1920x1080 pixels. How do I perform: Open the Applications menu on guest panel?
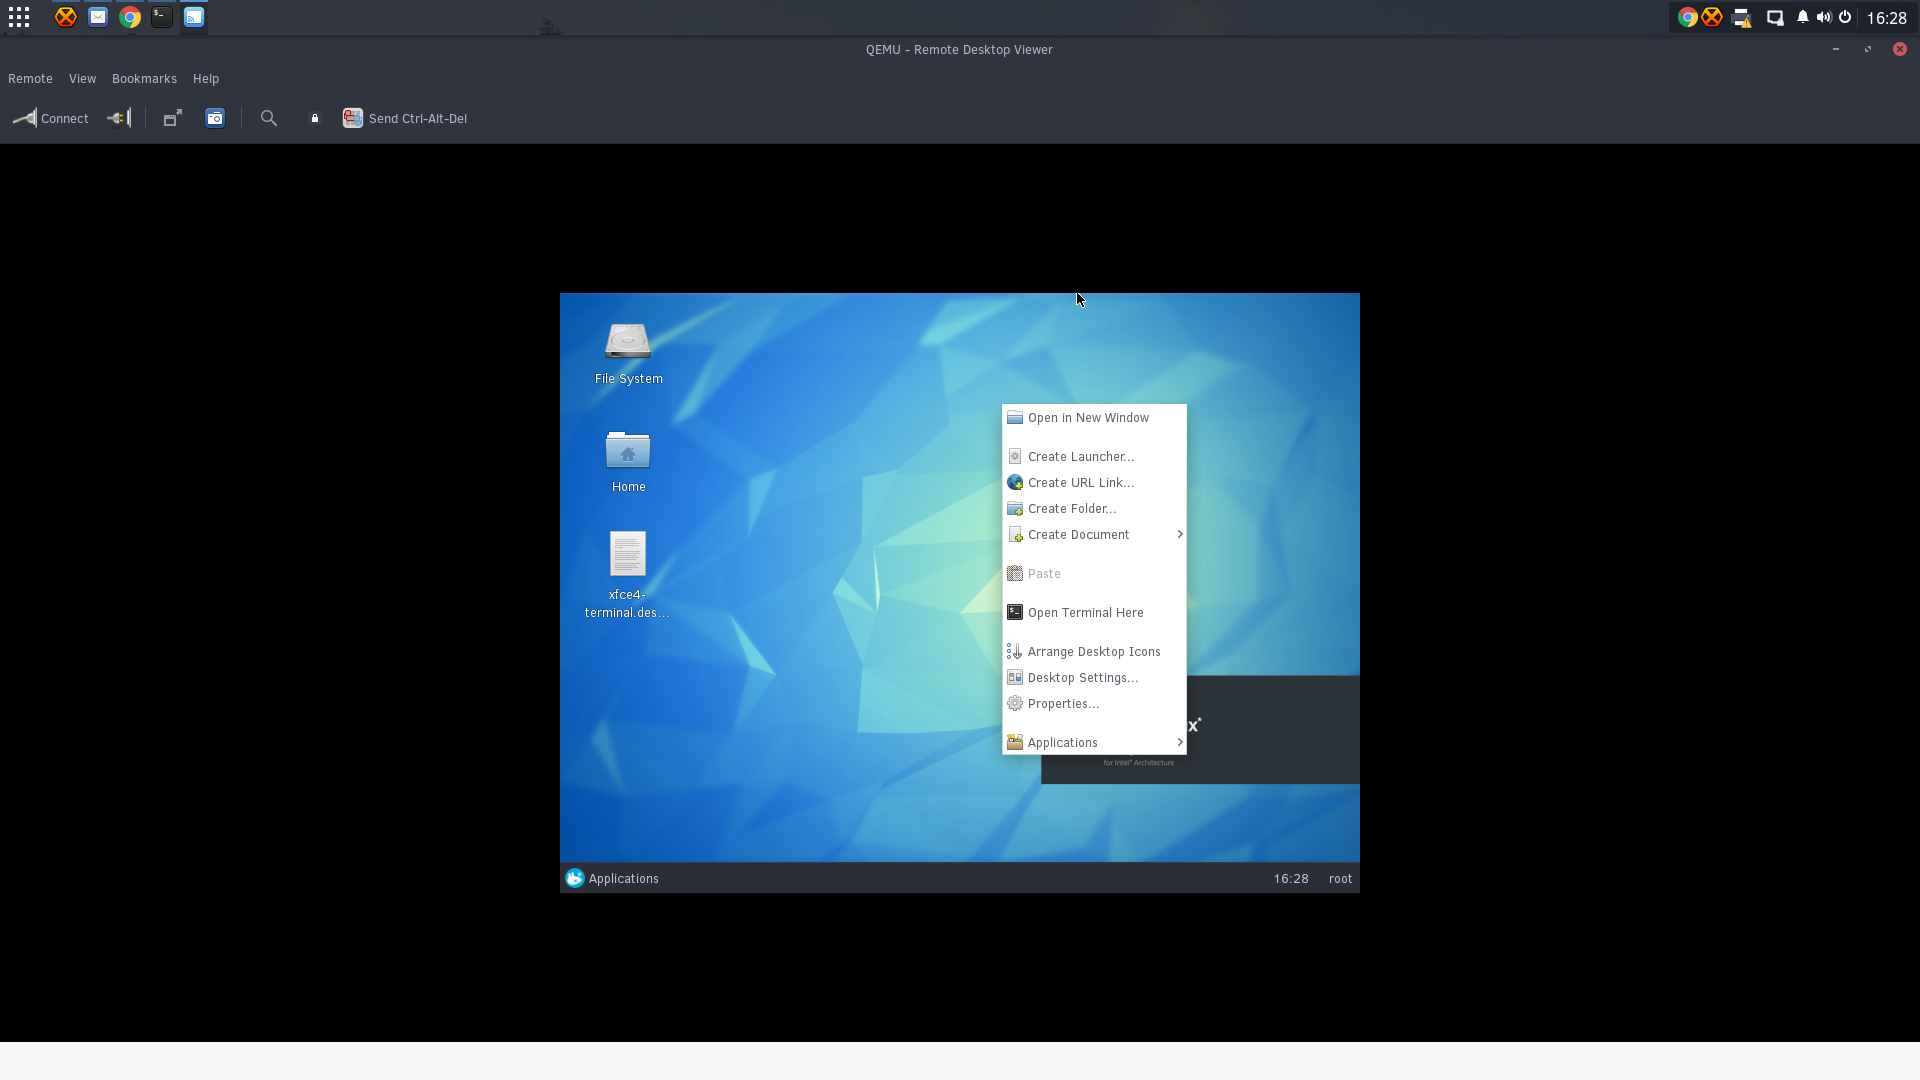[x=612, y=879]
